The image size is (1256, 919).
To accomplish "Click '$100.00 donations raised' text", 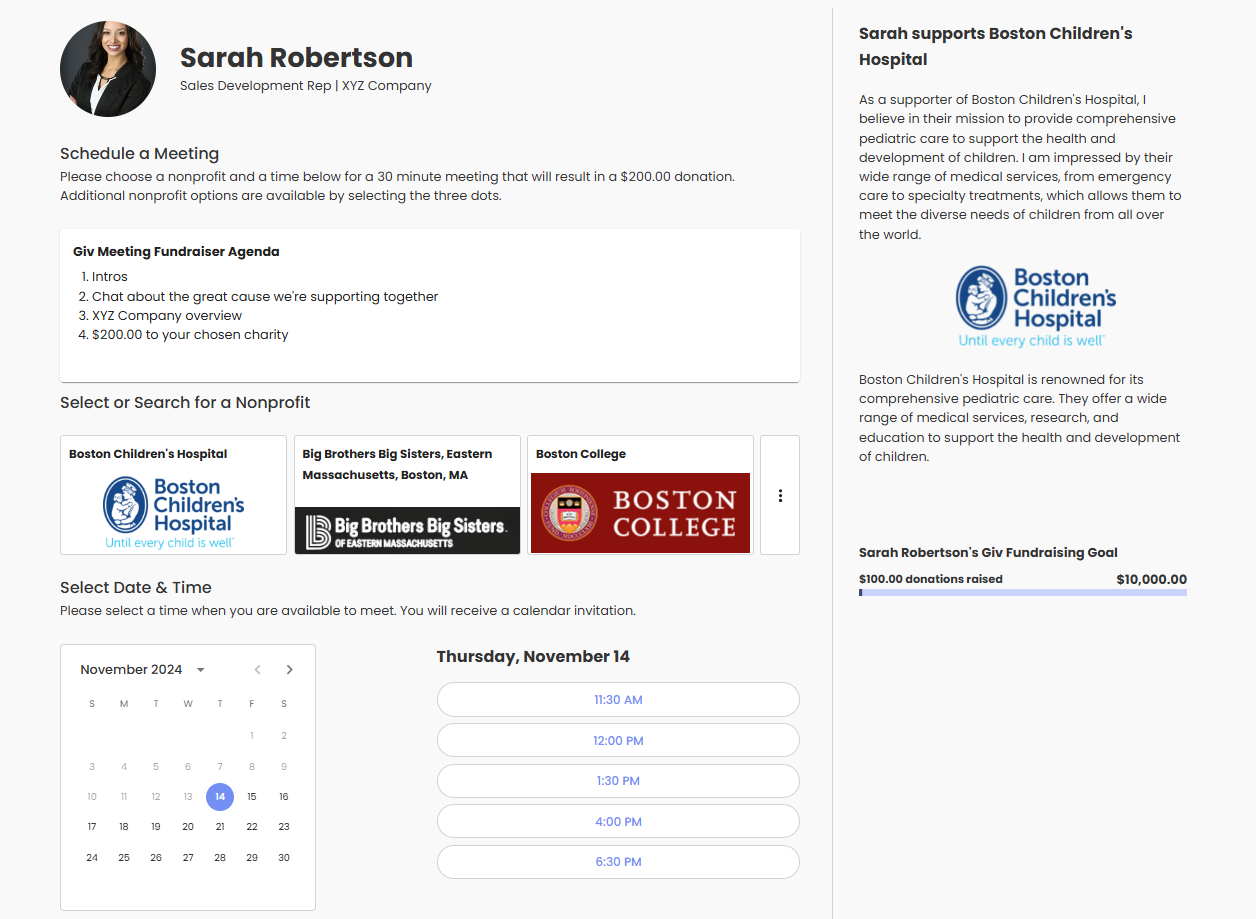I will [x=931, y=579].
